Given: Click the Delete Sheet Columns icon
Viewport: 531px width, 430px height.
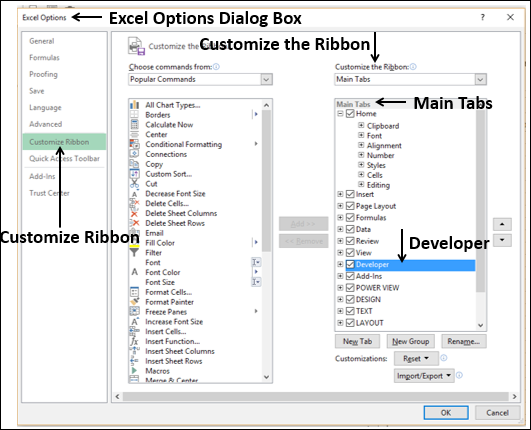Looking at the screenshot, I should 134,213.
